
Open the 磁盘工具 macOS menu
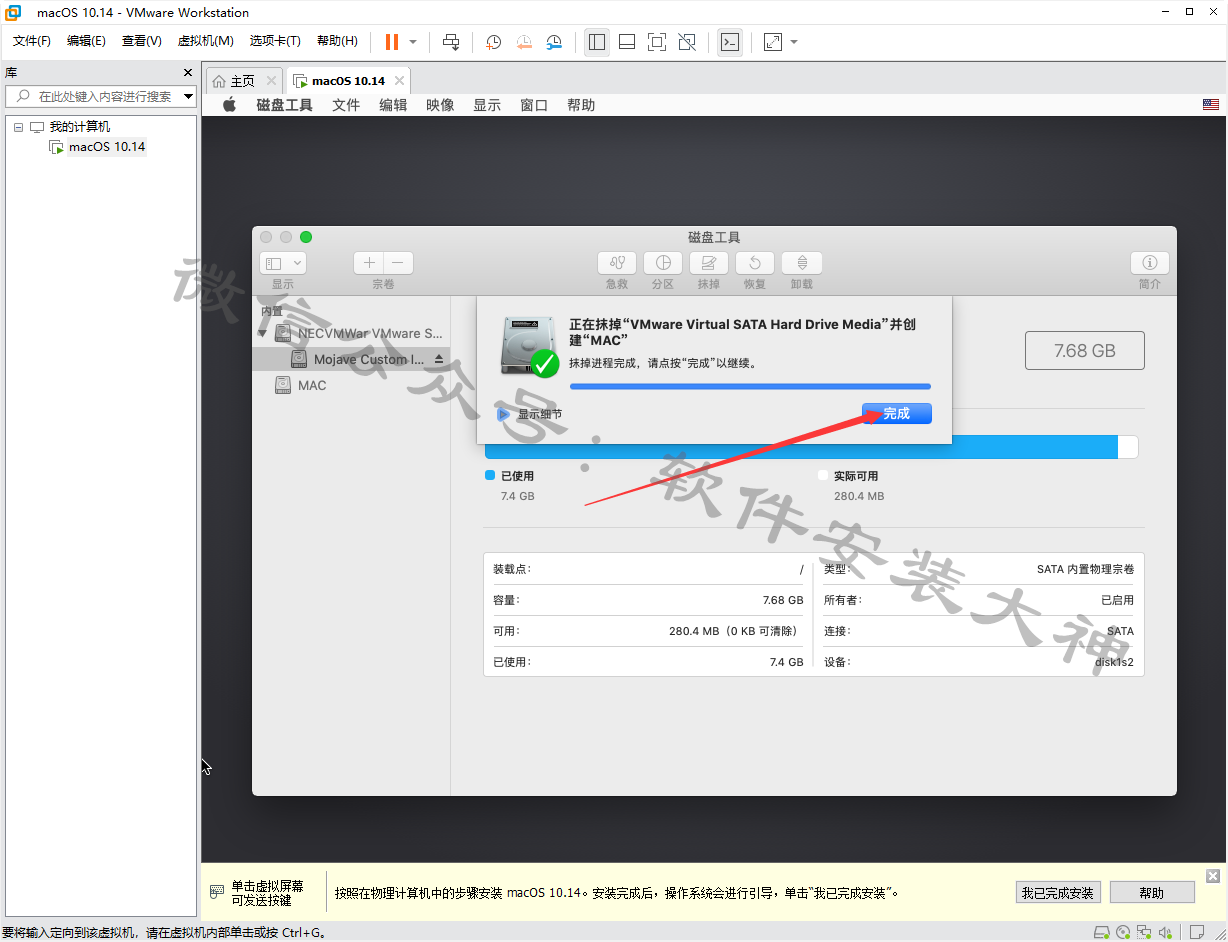285,105
